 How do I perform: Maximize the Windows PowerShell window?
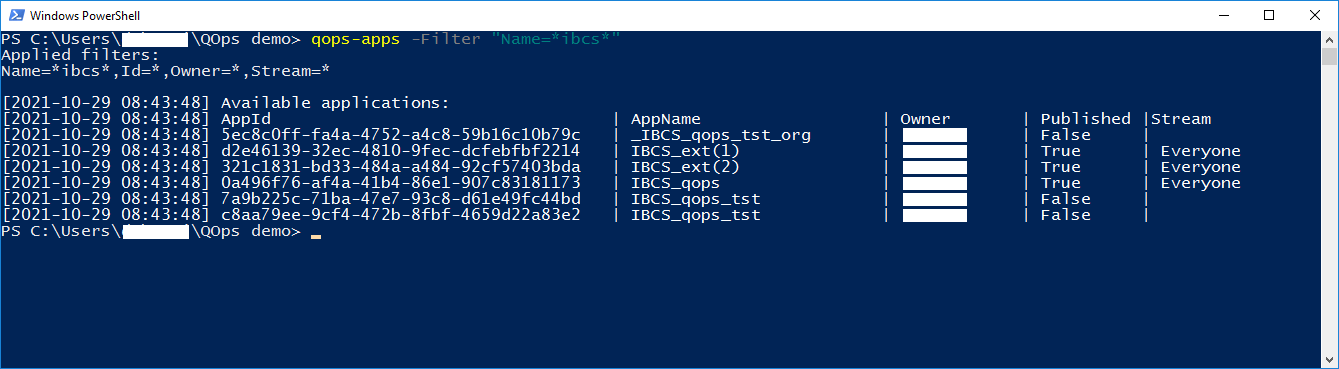pos(1269,15)
